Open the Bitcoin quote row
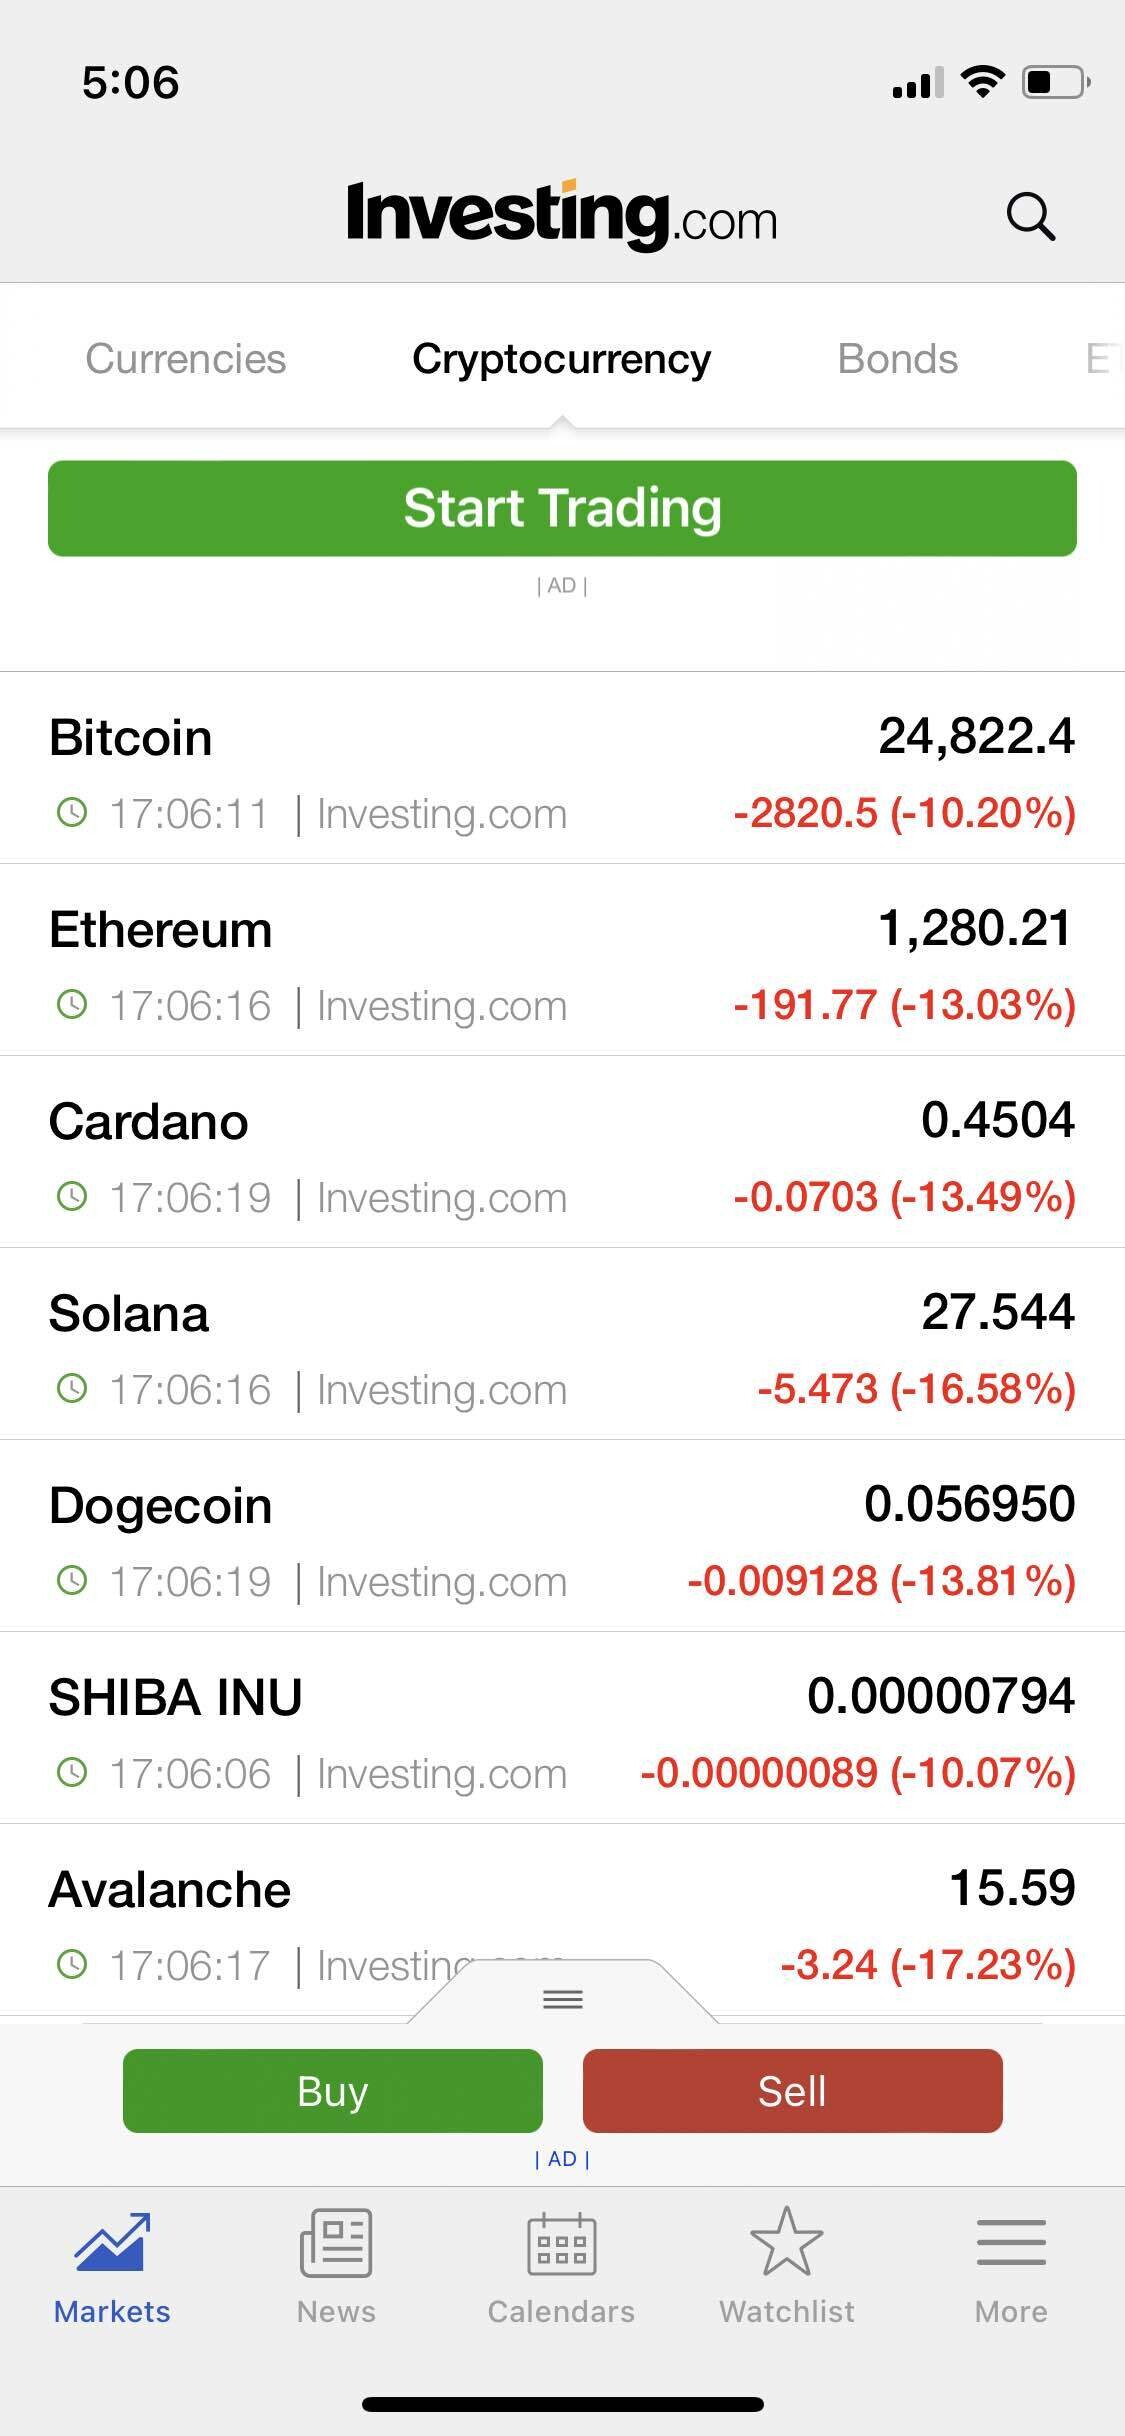Image resolution: width=1125 pixels, height=2436 pixels. click(562, 768)
